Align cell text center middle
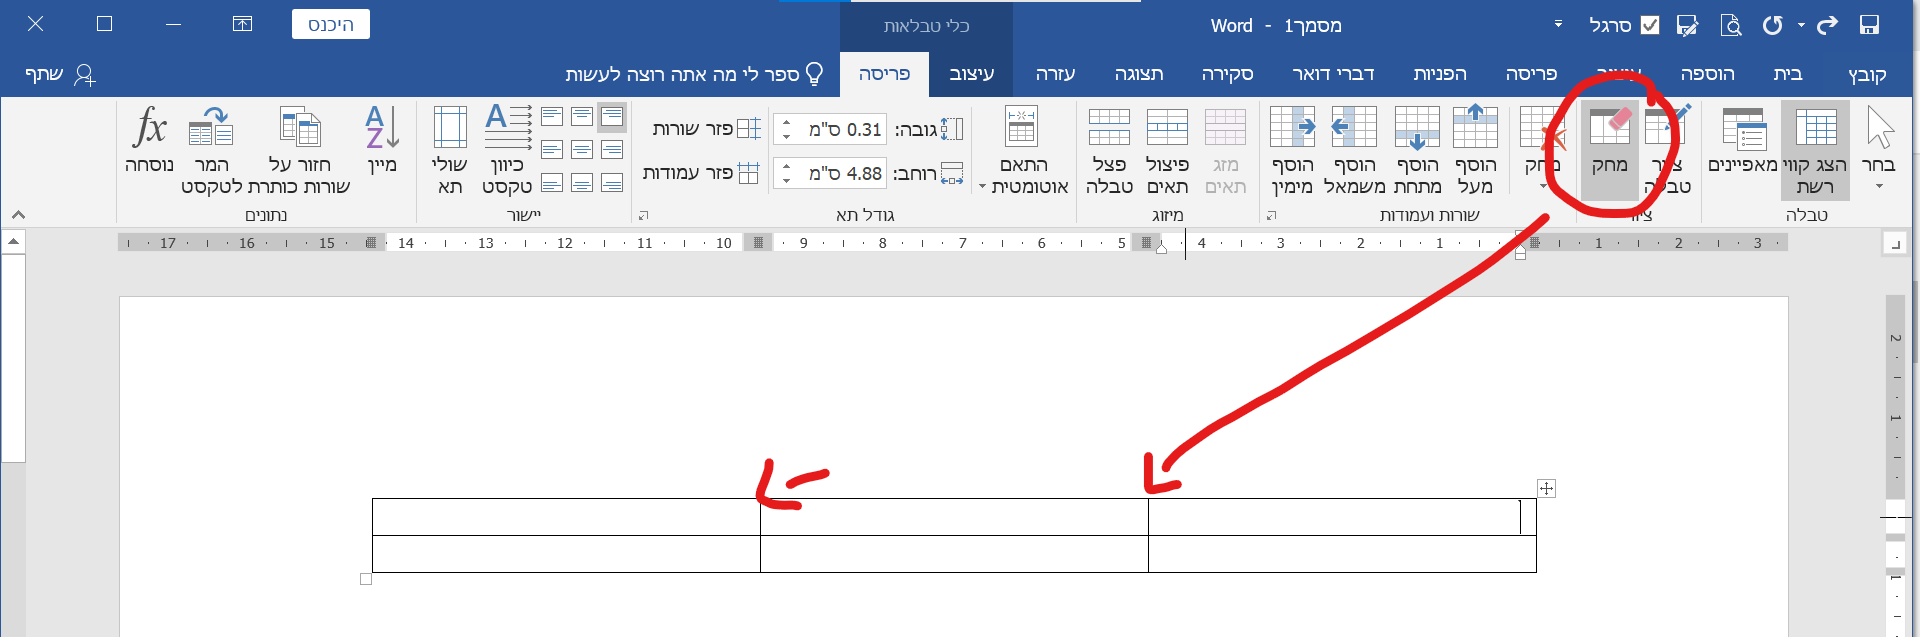This screenshot has width=1920, height=637. 582,150
